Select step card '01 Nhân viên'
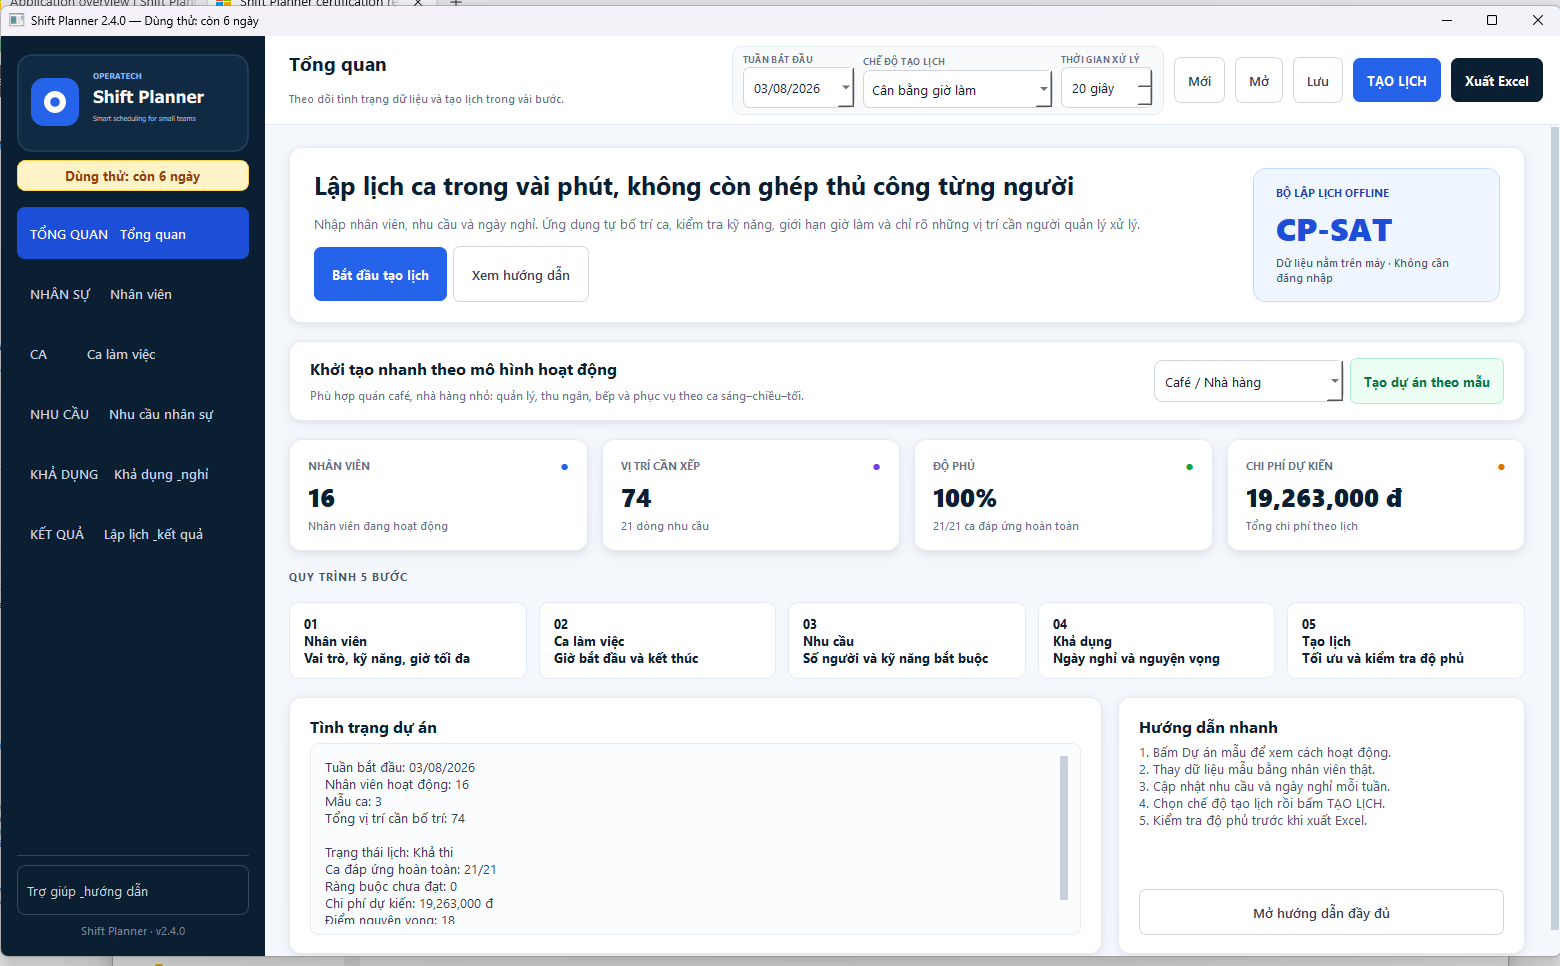The height and width of the screenshot is (966, 1560). click(408, 640)
